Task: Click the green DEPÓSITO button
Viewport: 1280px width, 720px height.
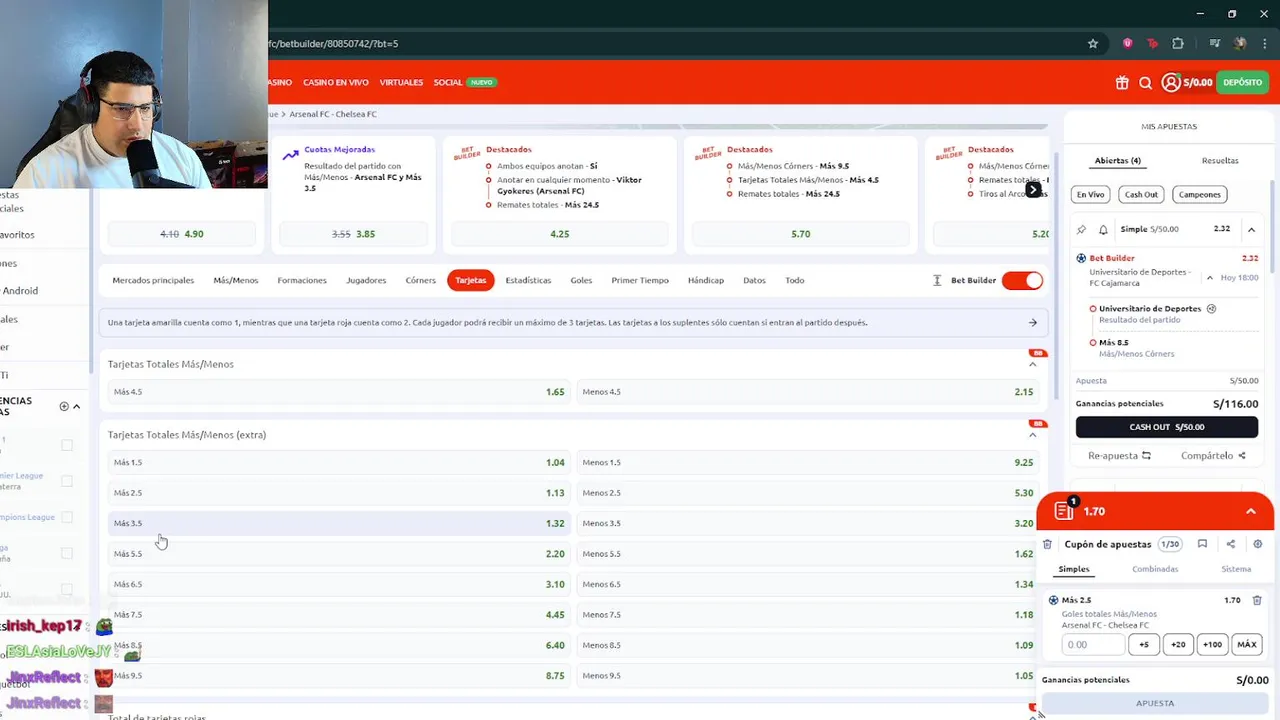Action: [1242, 82]
